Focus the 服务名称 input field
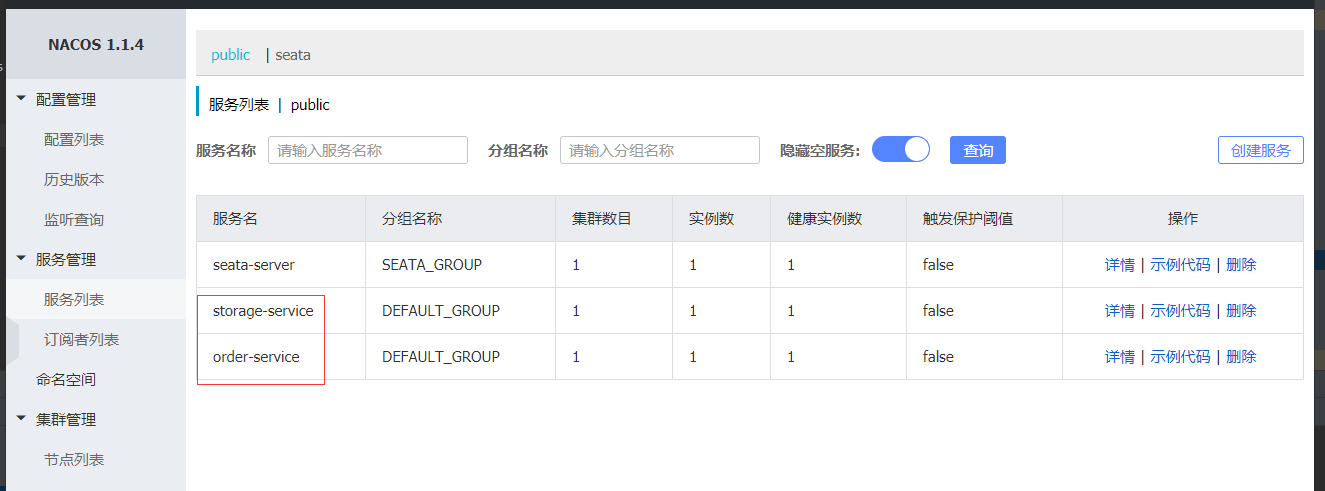 (x=368, y=150)
